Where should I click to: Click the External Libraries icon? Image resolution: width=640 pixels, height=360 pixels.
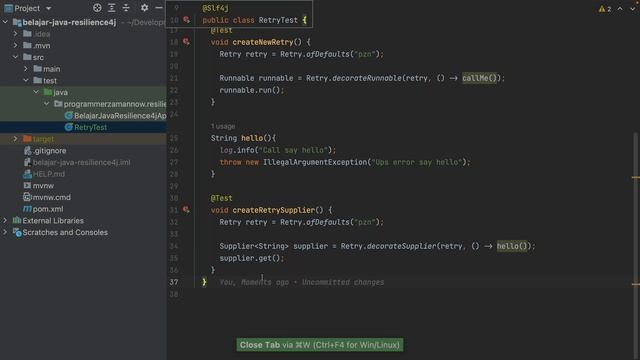17,220
